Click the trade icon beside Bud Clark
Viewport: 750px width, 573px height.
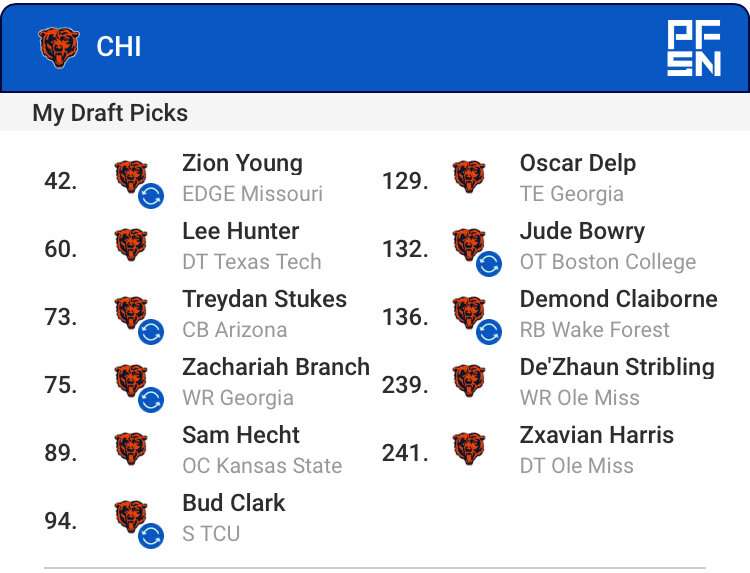(x=151, y=535)
